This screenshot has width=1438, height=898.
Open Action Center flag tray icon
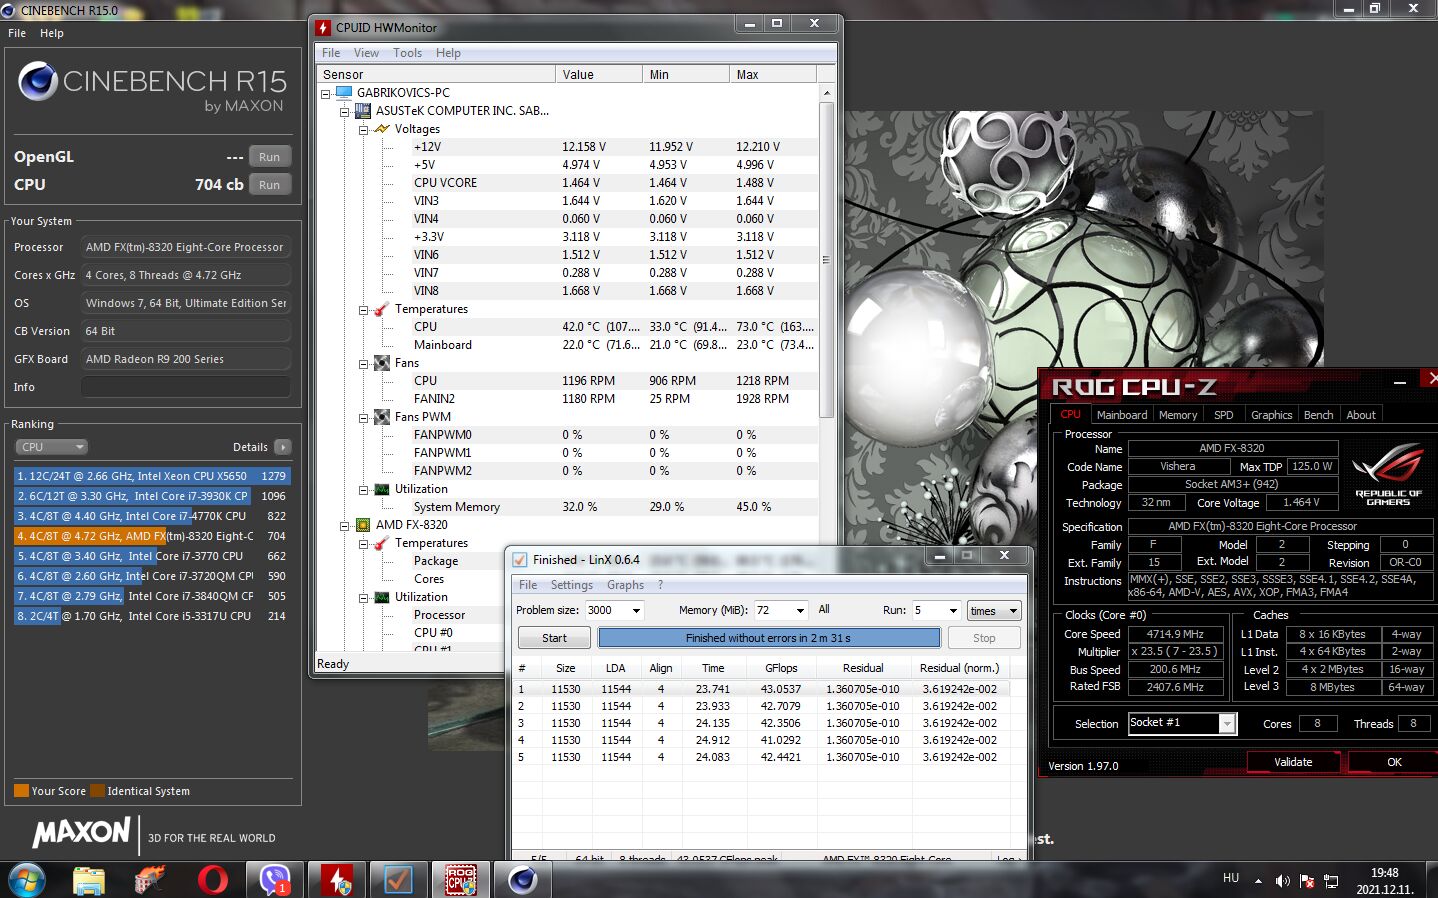tap(1307, 881)
